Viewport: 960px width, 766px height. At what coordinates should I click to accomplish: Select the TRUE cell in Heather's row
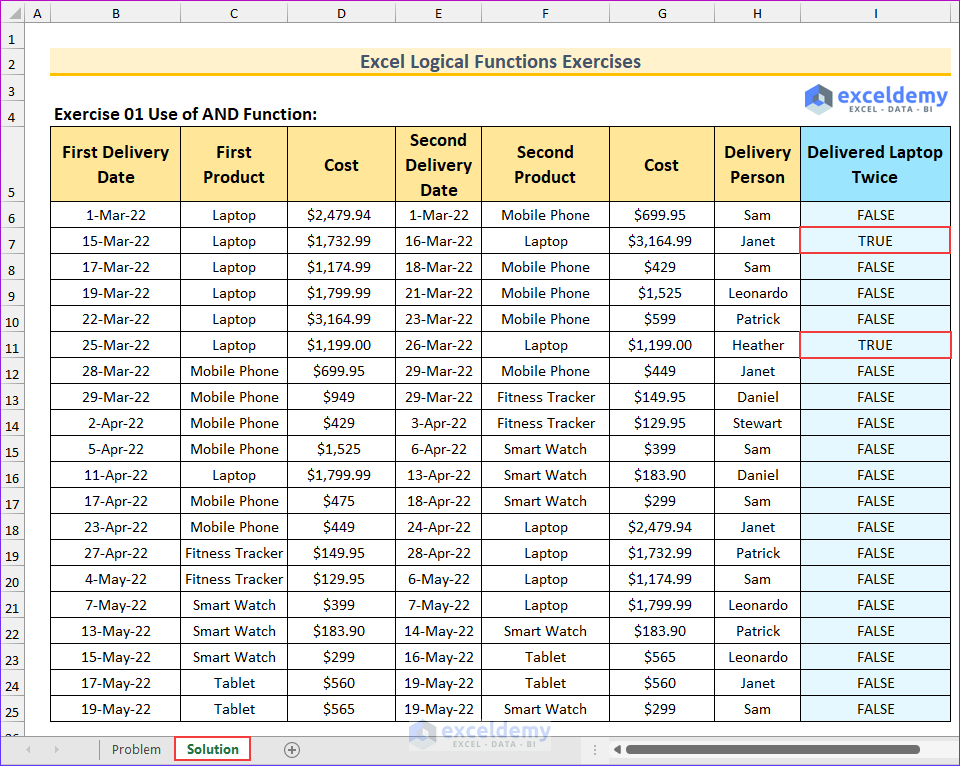[876, 345]
